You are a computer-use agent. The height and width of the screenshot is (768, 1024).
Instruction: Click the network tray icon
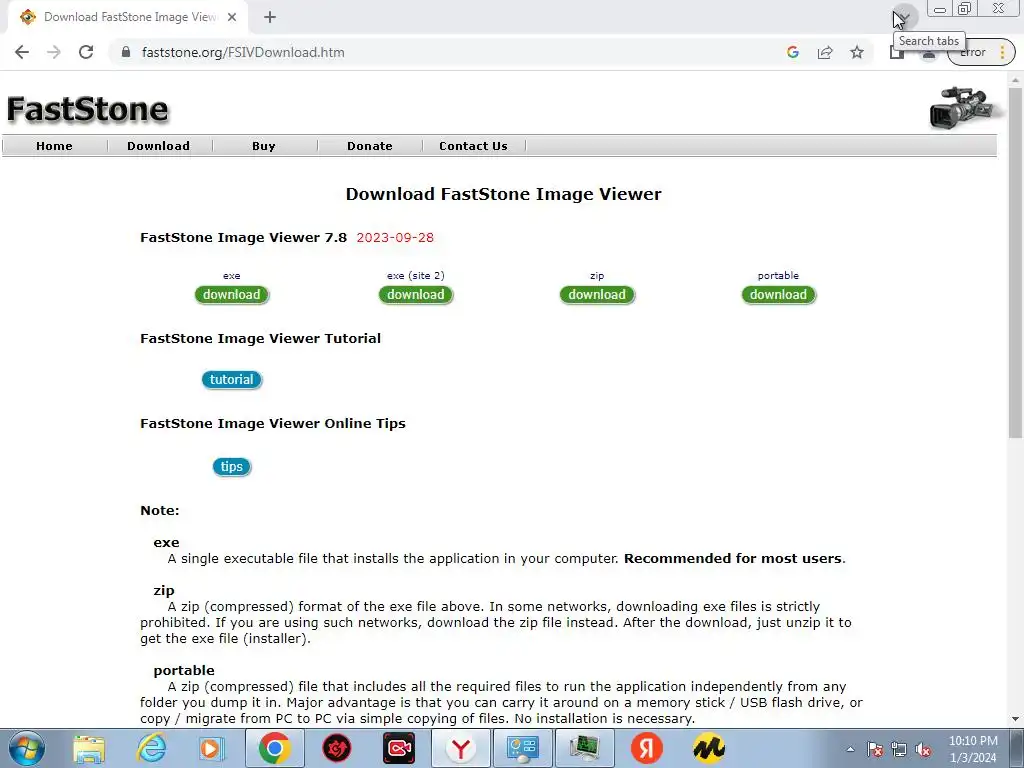899,750
